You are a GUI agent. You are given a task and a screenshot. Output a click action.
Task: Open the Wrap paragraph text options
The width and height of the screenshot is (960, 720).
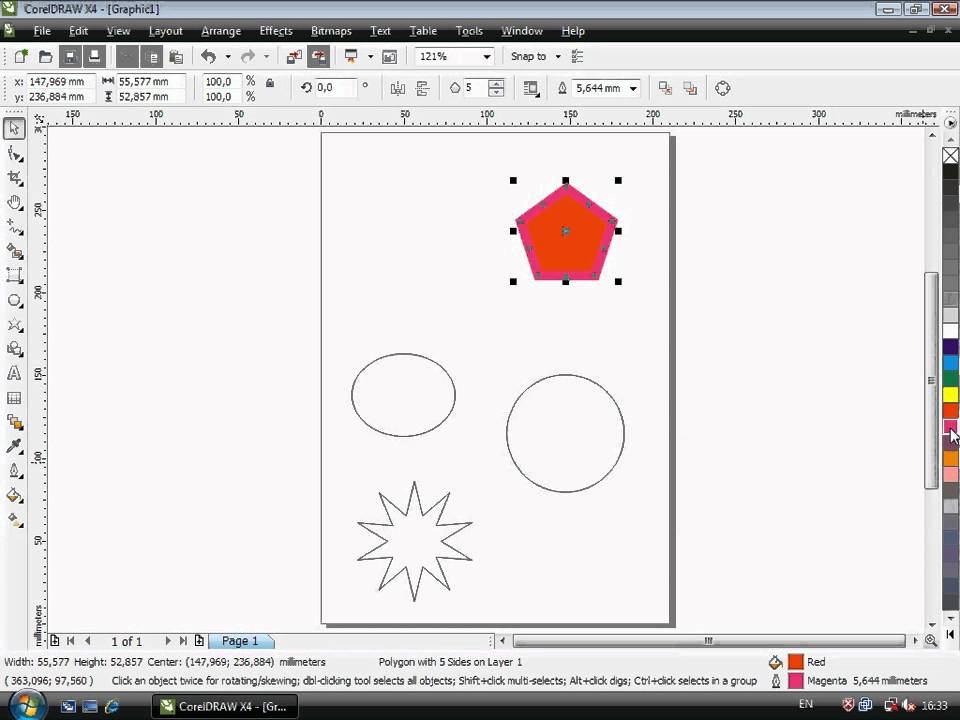(x=531, y=88)
